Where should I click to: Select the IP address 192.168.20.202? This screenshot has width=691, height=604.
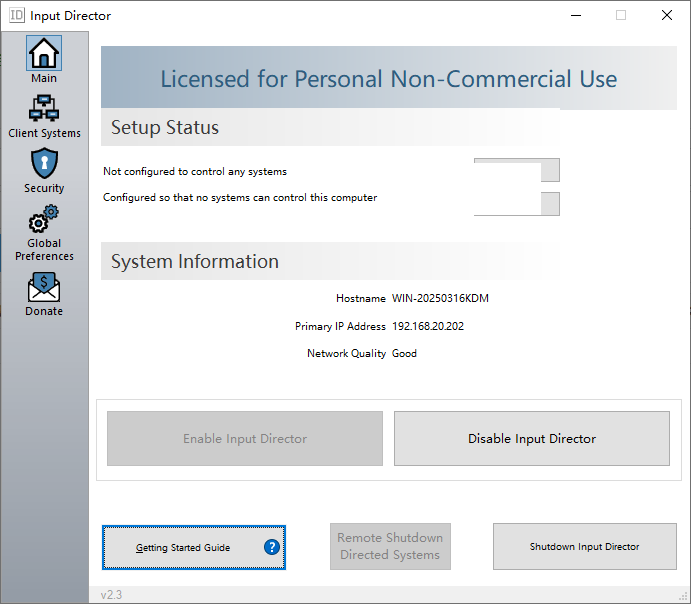[x=427, y=326]
